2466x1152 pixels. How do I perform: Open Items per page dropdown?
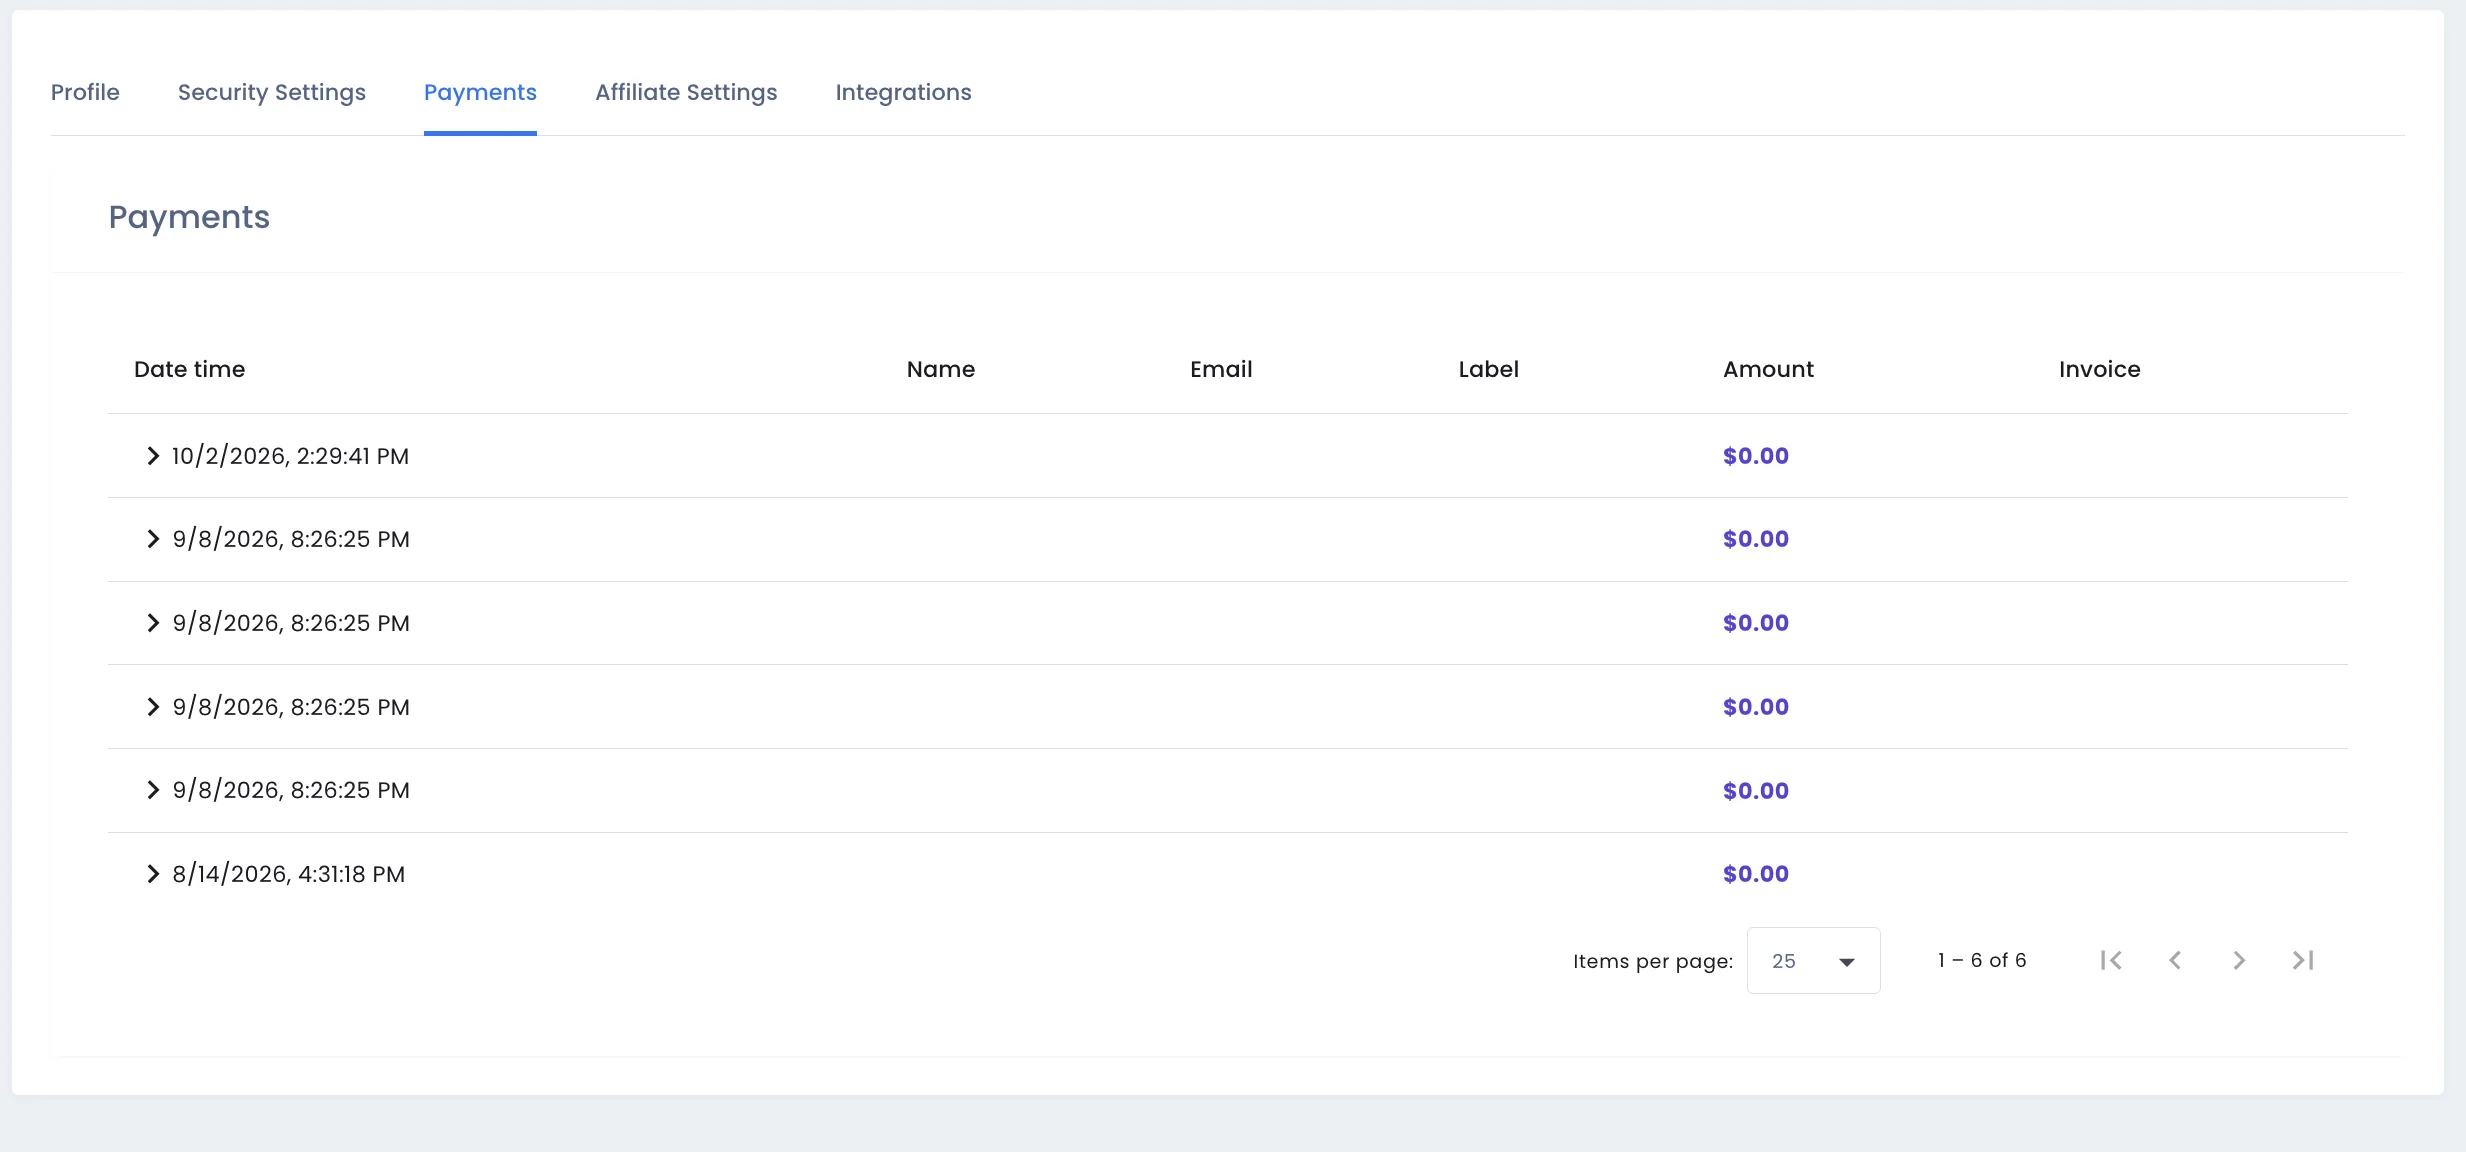(1813, 960)
